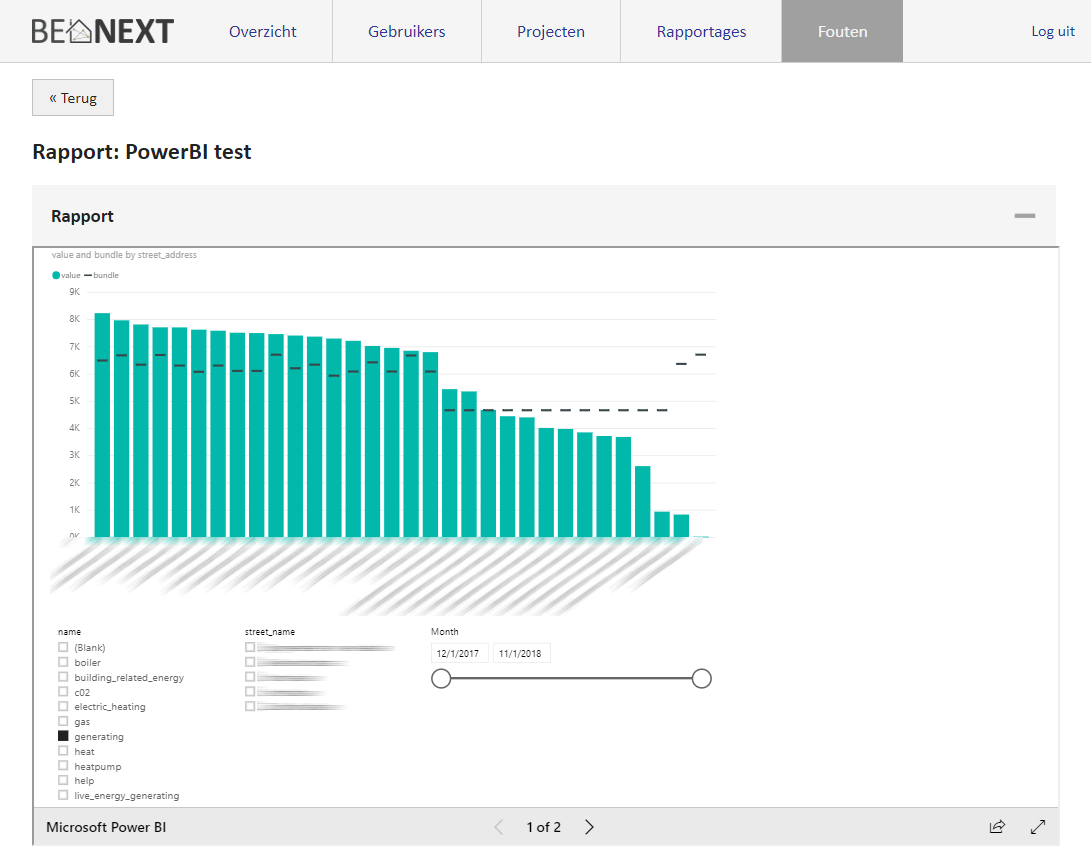
Task: Collapse the Rapport panel with minus icon
Action: (x=1024, y=216)
